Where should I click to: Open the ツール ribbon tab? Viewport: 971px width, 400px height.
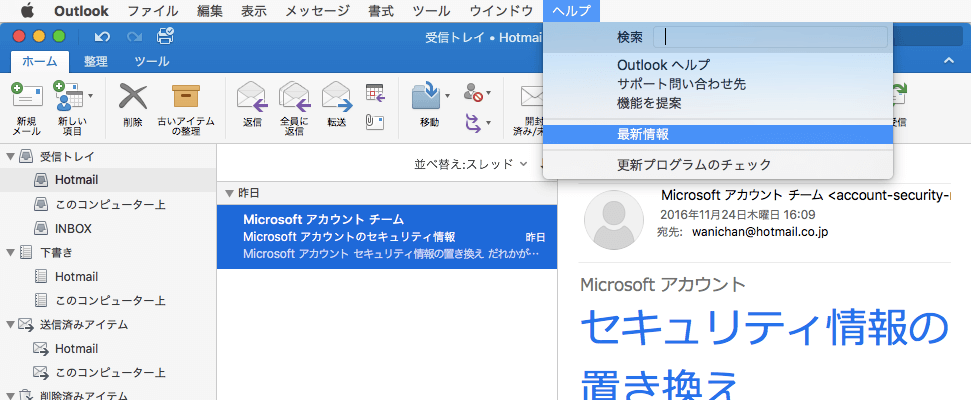pos(152,61)
